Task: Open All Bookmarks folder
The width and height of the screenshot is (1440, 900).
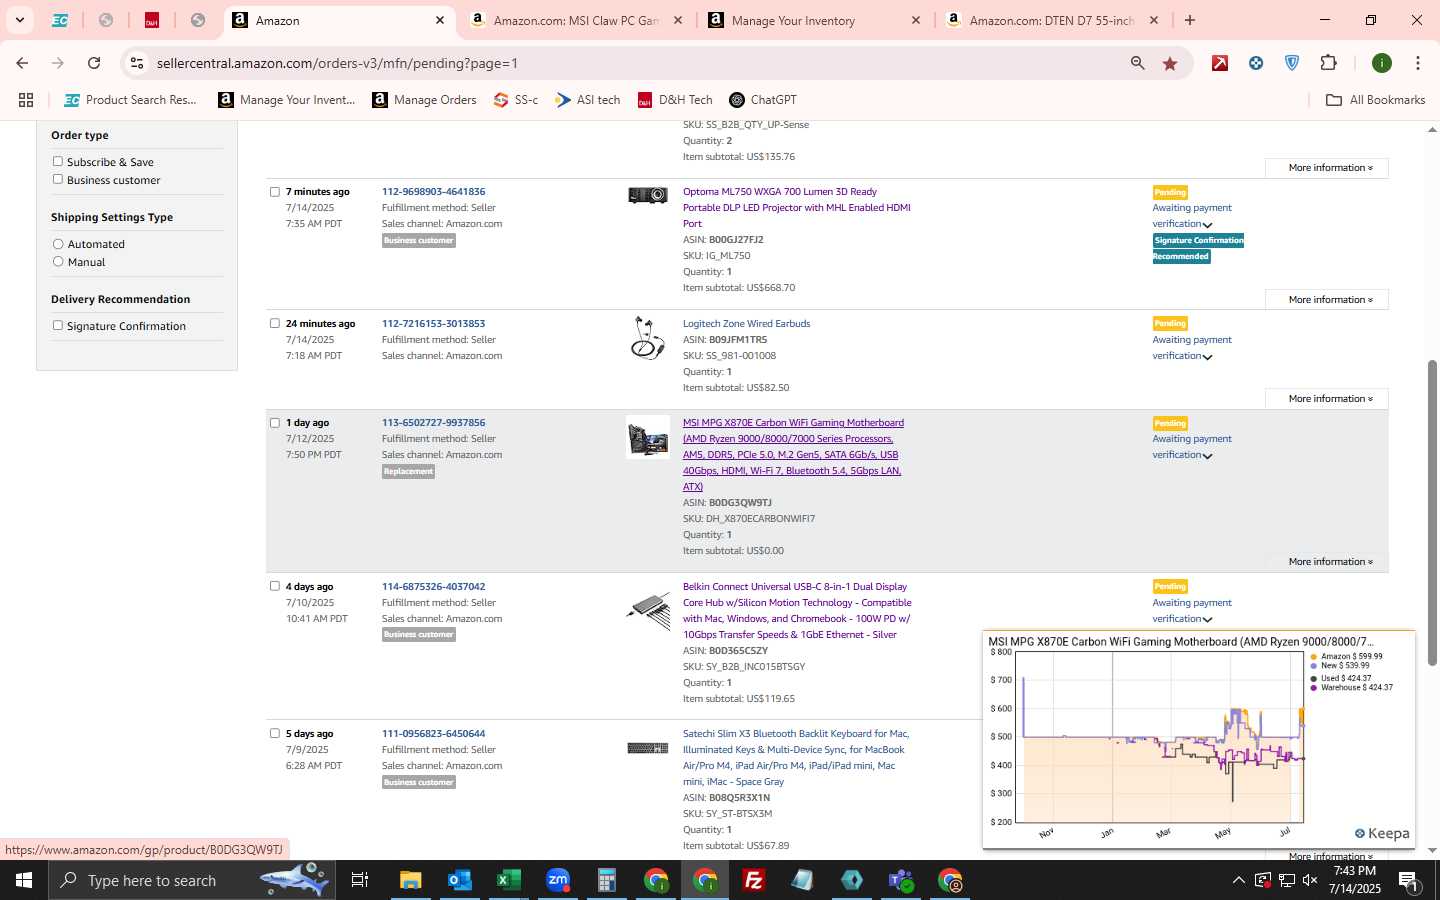Action: (x=1376, y=100)
